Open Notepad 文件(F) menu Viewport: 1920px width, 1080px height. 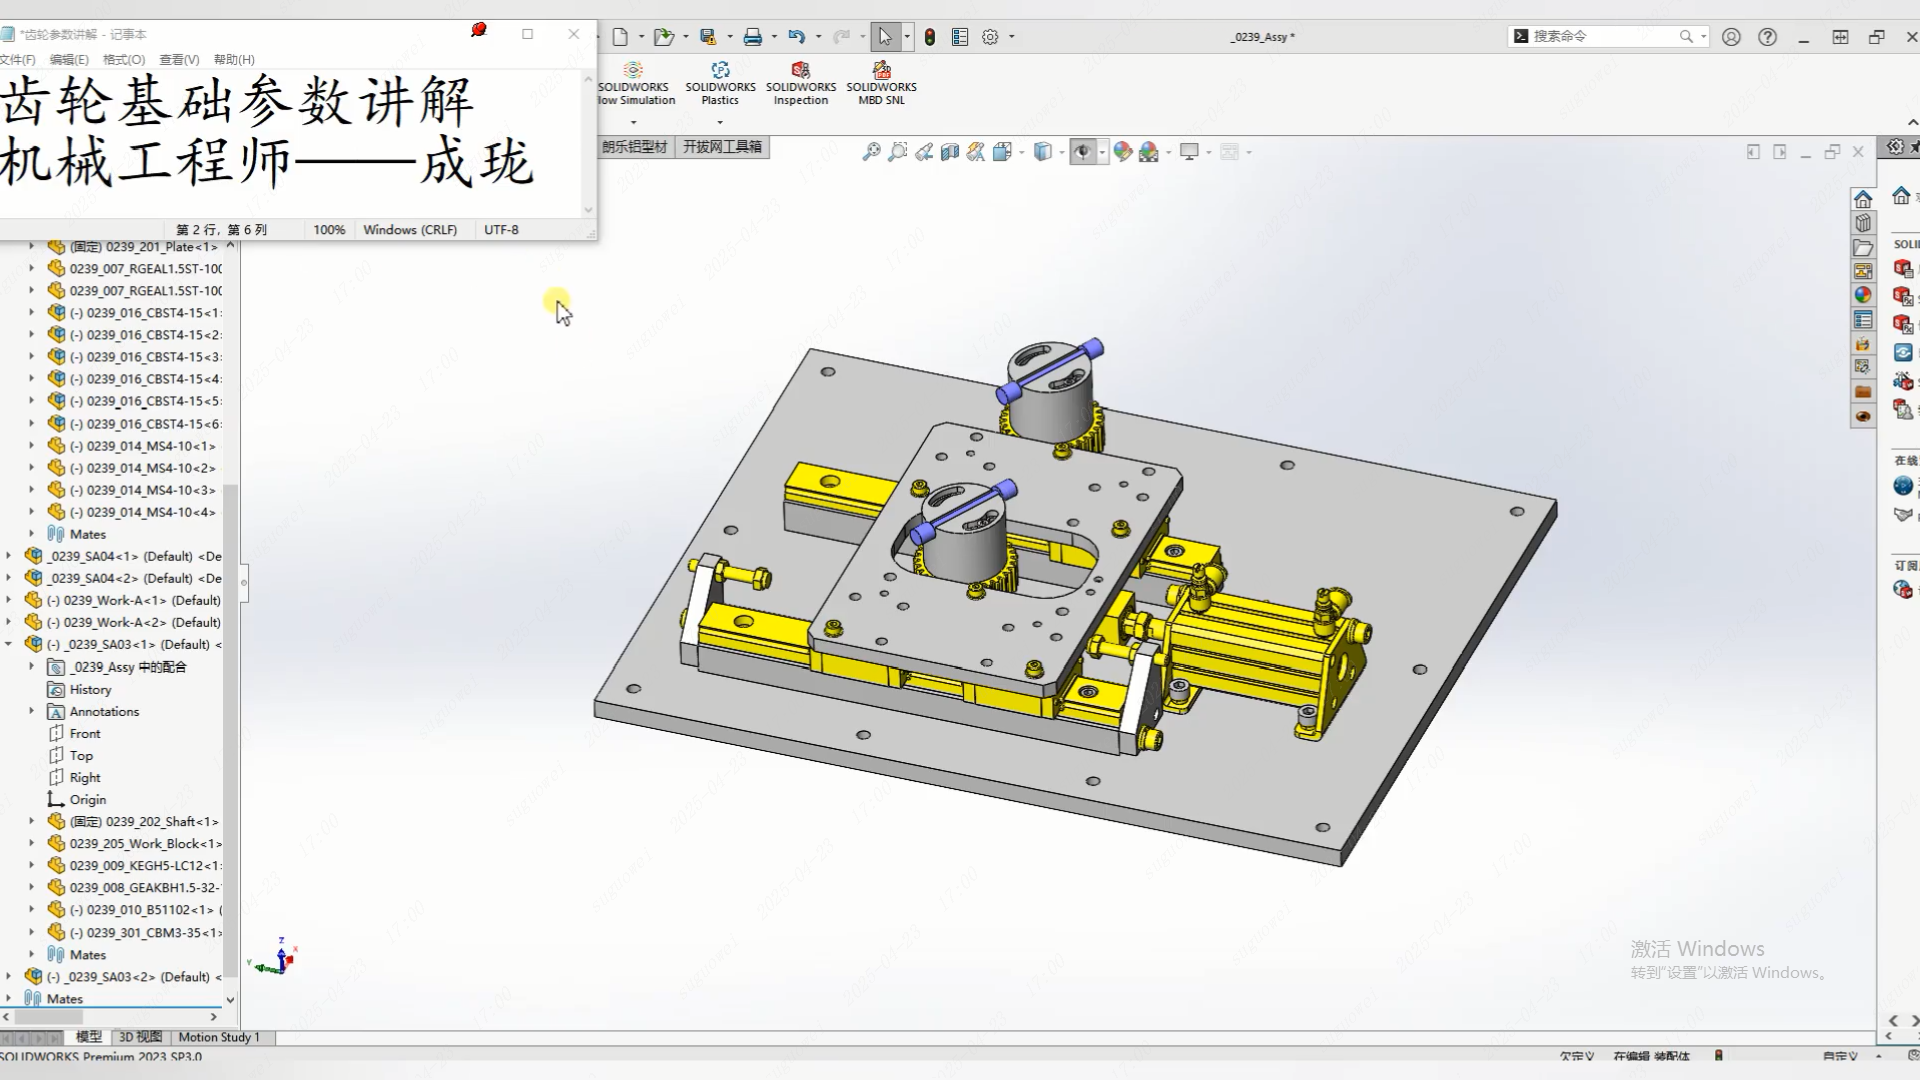pos(17,60)
